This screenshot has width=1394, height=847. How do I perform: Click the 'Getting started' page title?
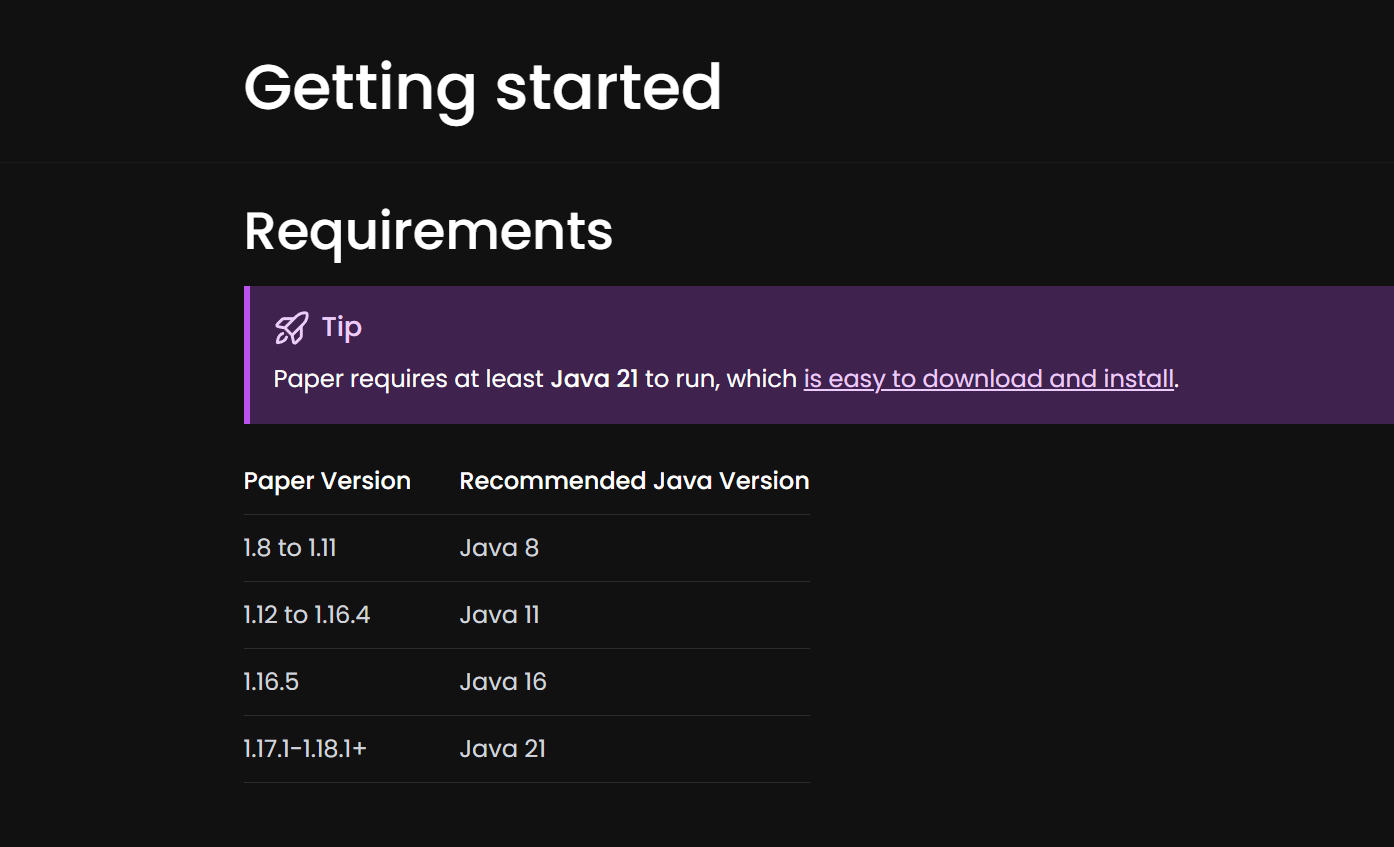coord(483,87)
